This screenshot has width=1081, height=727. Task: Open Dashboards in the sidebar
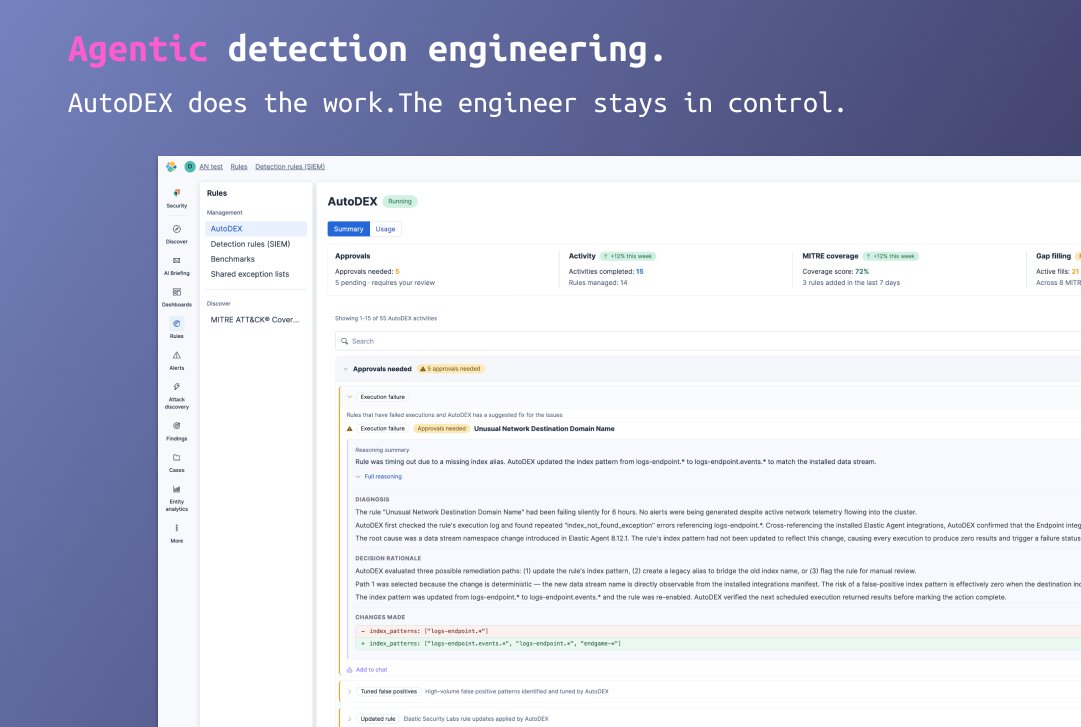(176, 298)
